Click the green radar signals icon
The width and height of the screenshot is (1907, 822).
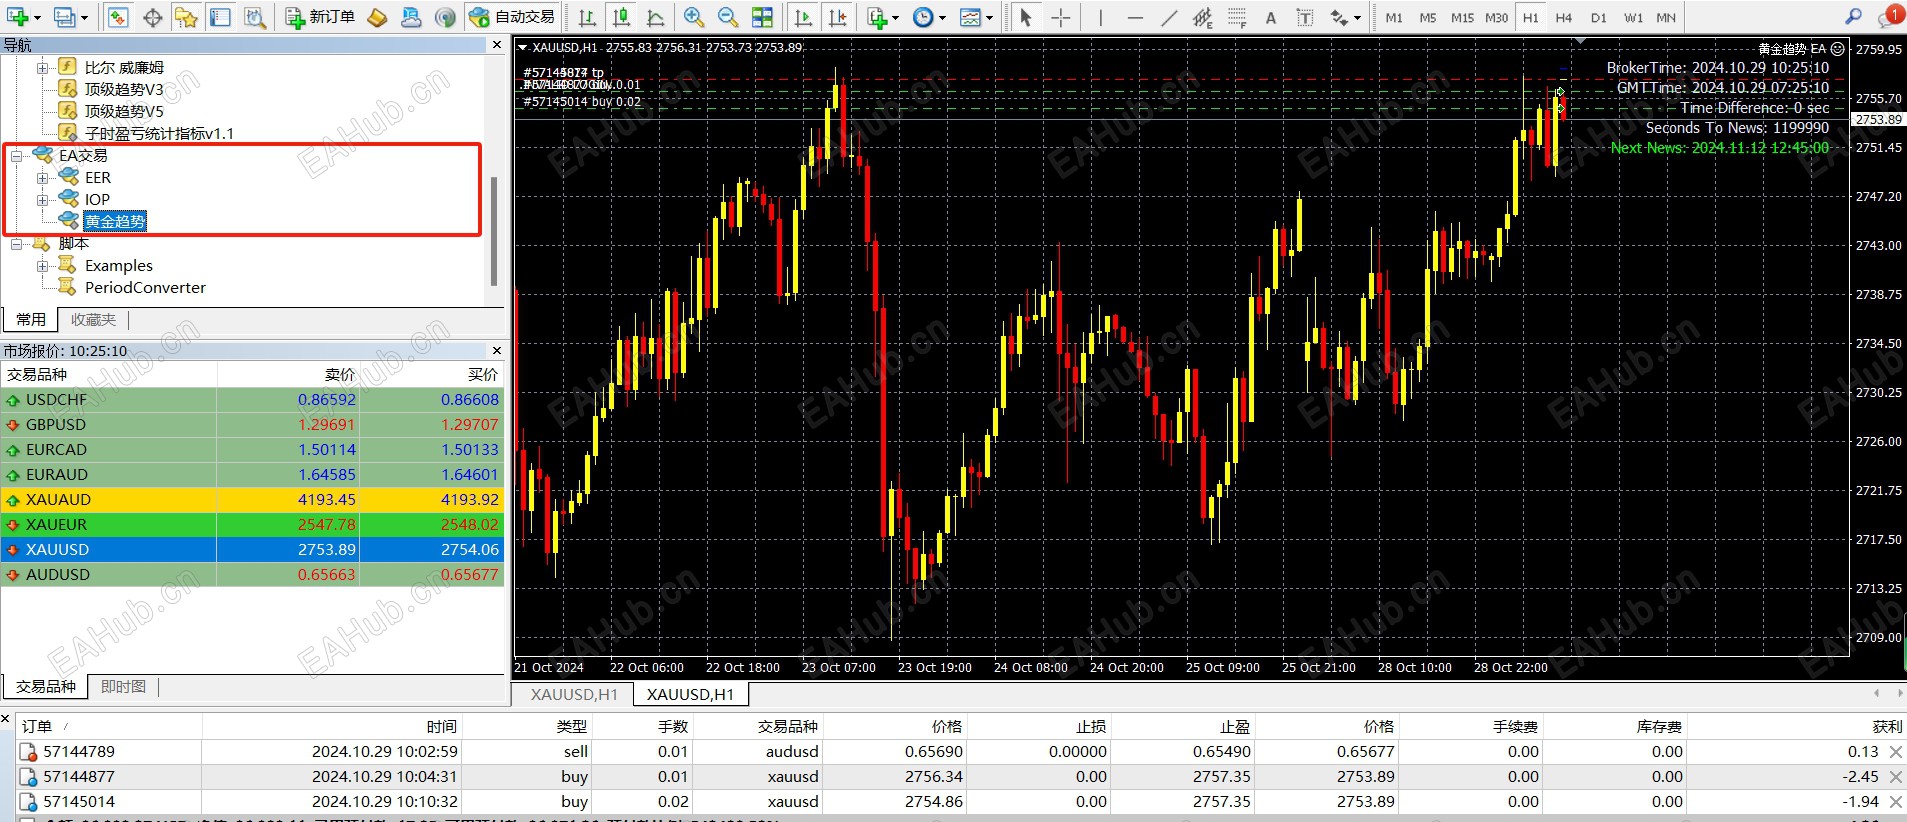pyautogui.click(x=446, y=17)
